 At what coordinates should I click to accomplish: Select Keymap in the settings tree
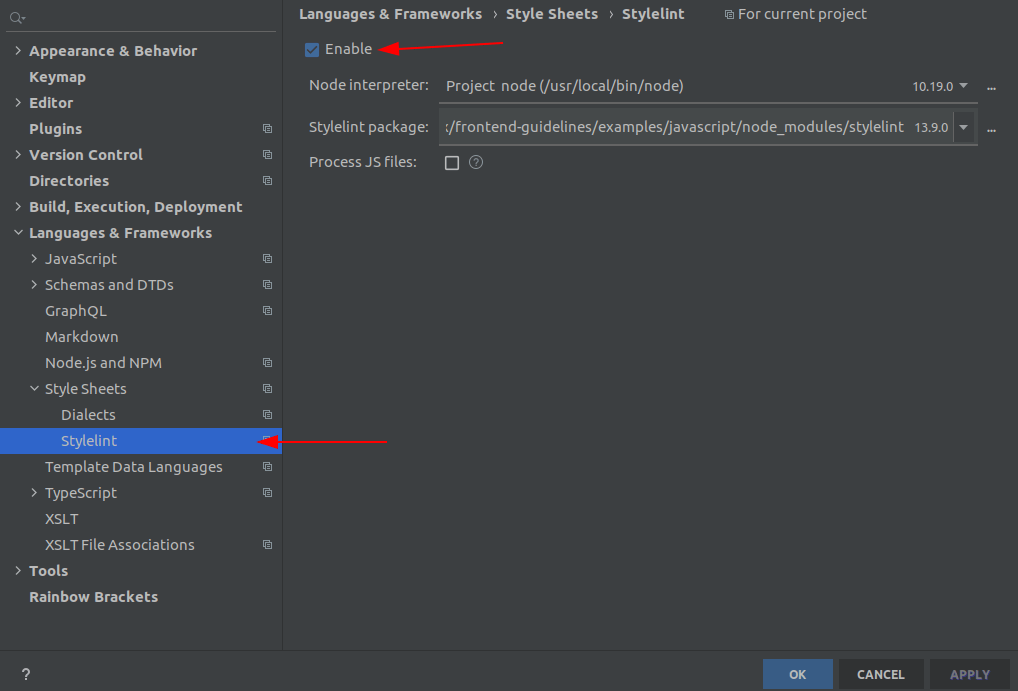57,77
